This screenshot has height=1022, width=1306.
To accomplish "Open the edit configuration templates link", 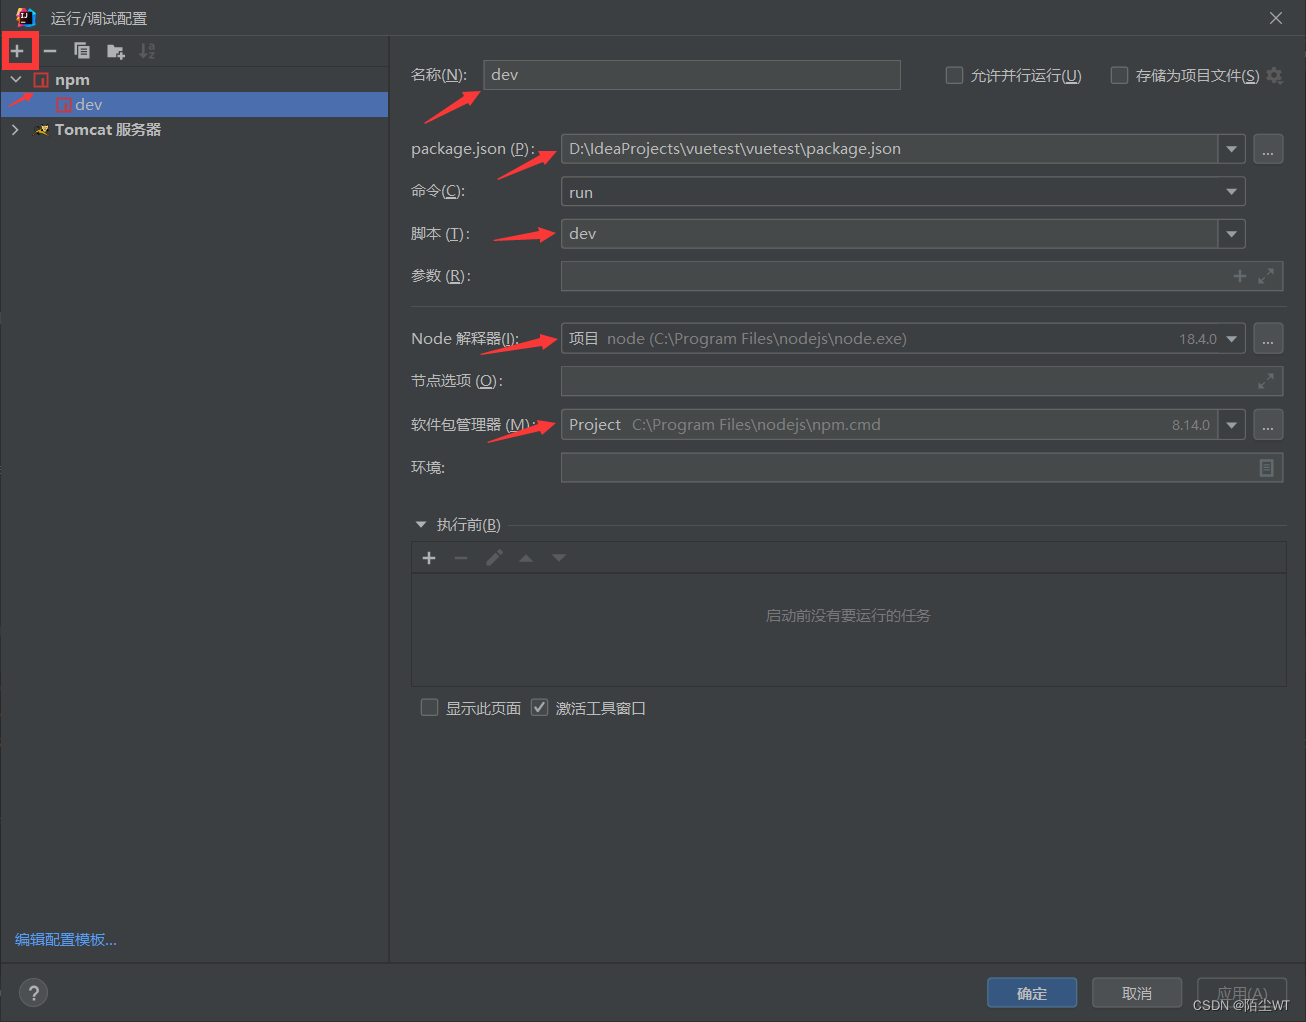I will [x=66, y=940].
